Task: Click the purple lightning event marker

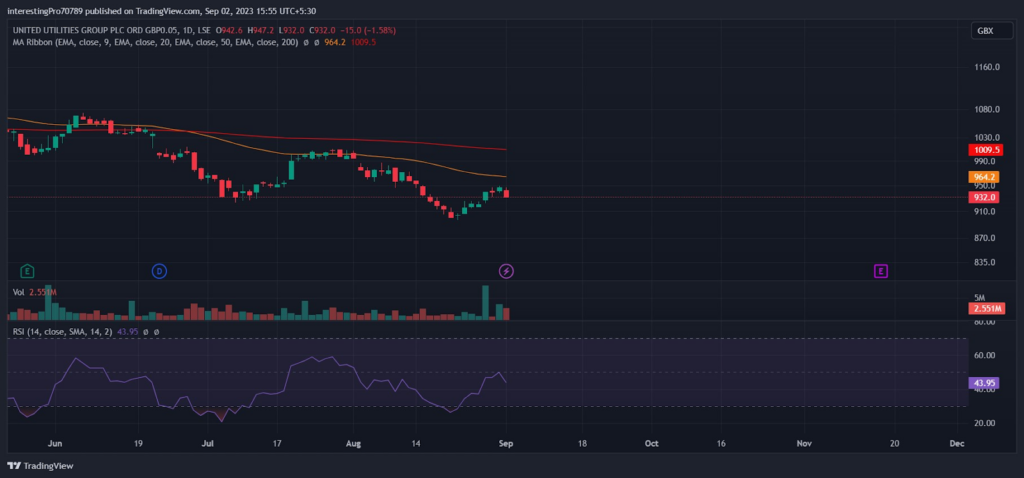Action: tap(506, 270)
